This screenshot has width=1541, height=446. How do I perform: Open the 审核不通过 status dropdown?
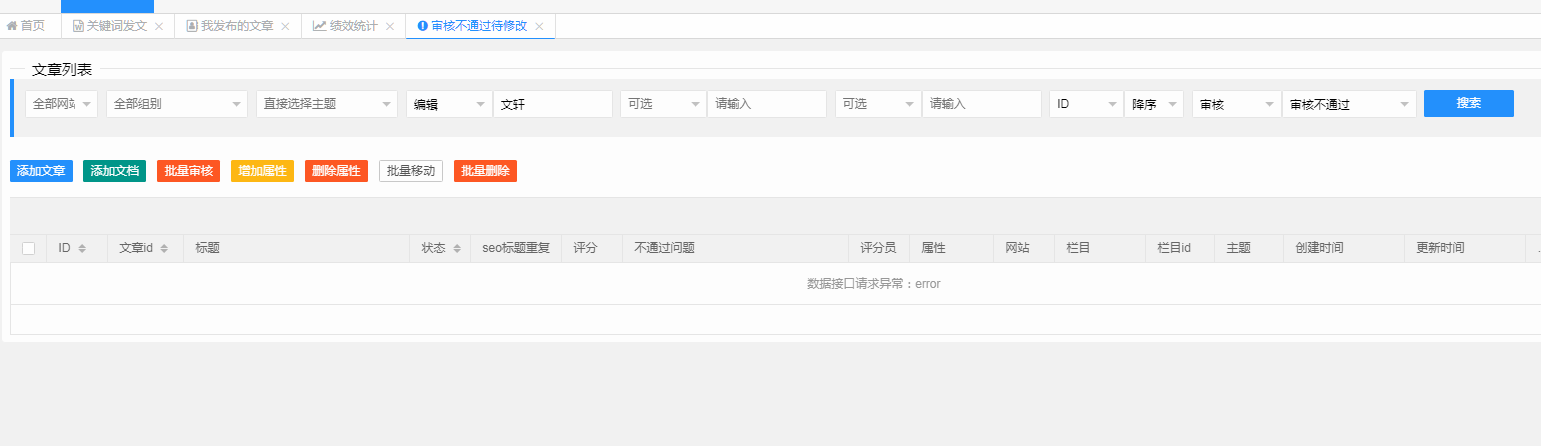pos(1349,104)
